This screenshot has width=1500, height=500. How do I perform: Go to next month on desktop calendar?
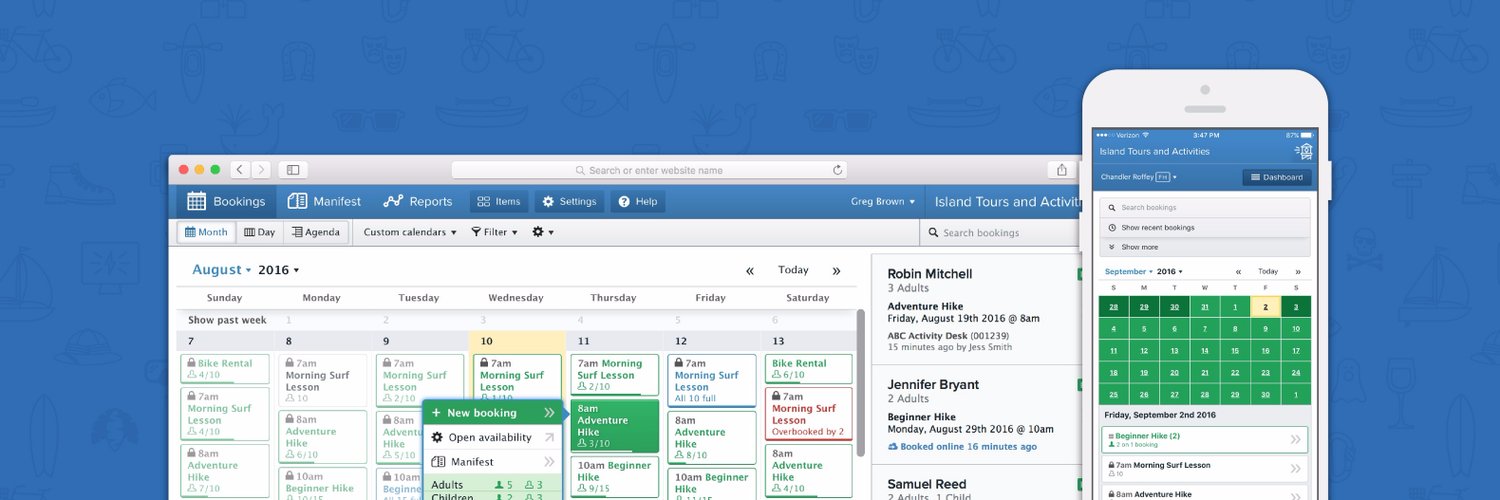pyautogui.click(x=836, y=271)
